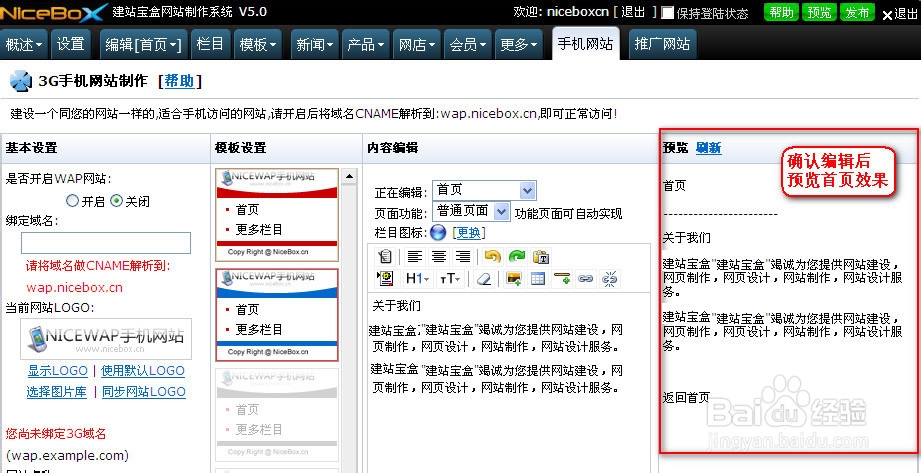Expand the 编辑[首页] menu
This screenshot has width=921, height=473.
point(143,45)
